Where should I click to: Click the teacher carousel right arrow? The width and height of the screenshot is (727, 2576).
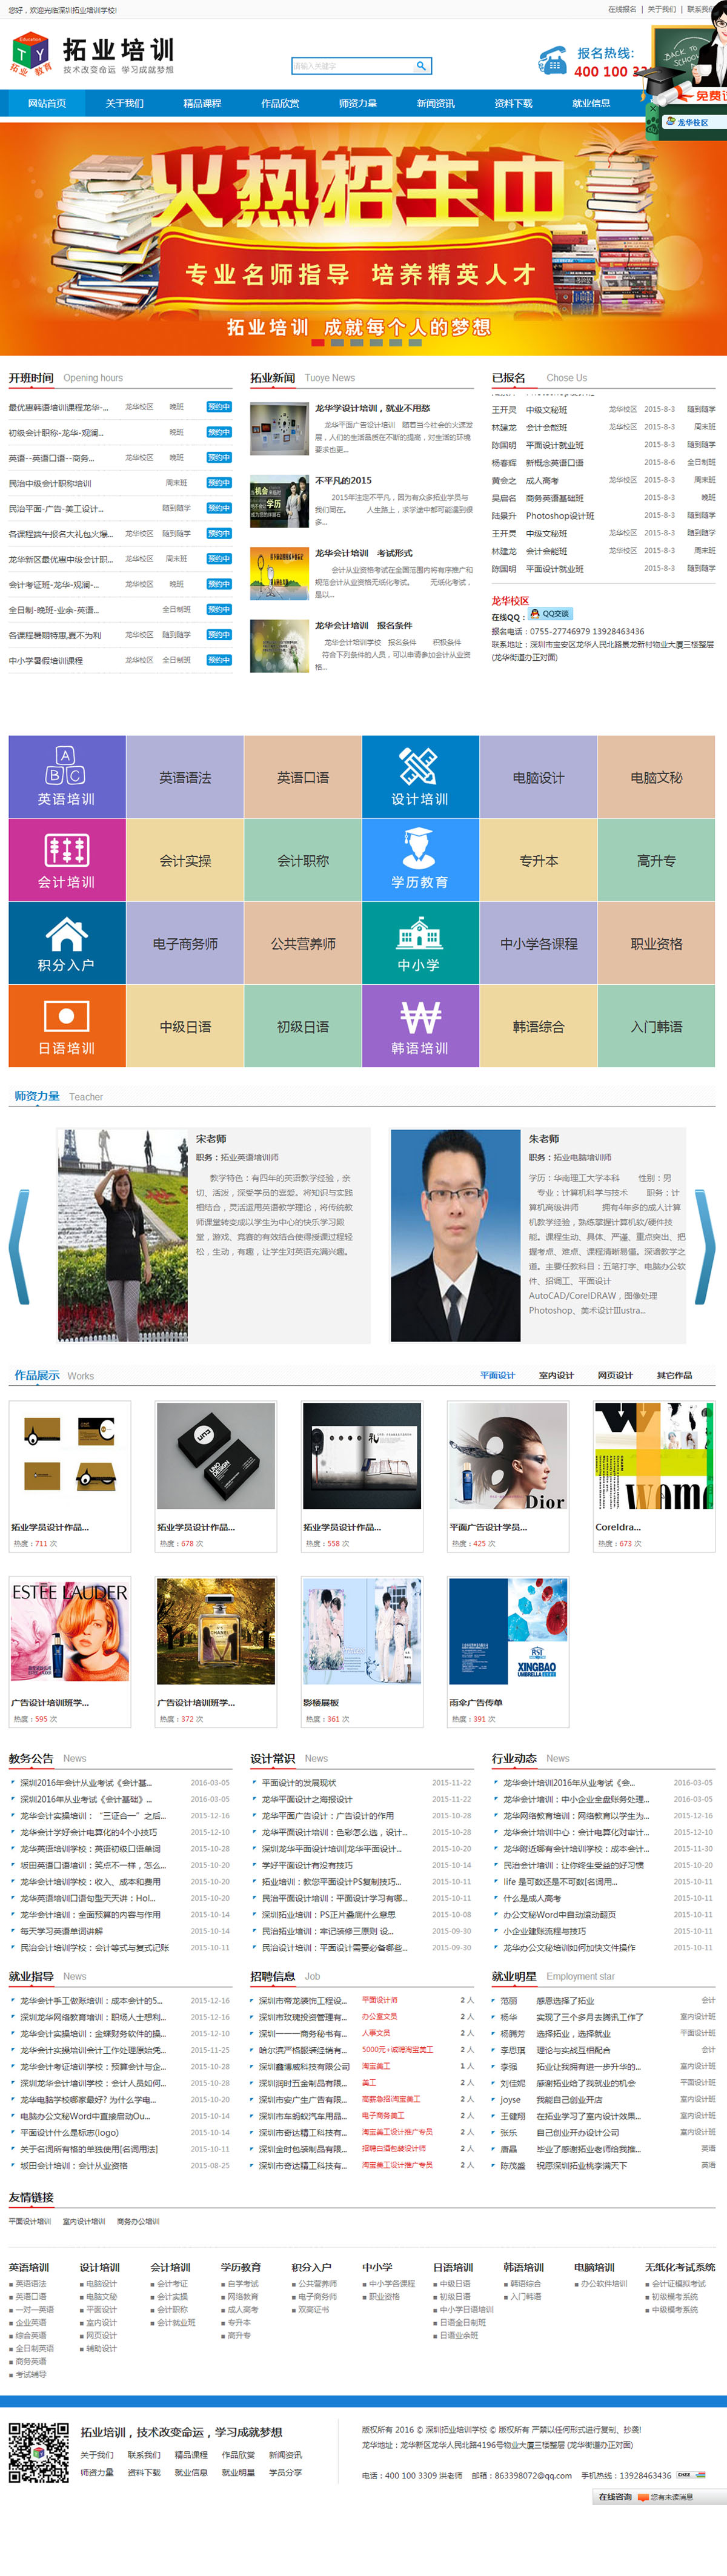pos(705,1246)
